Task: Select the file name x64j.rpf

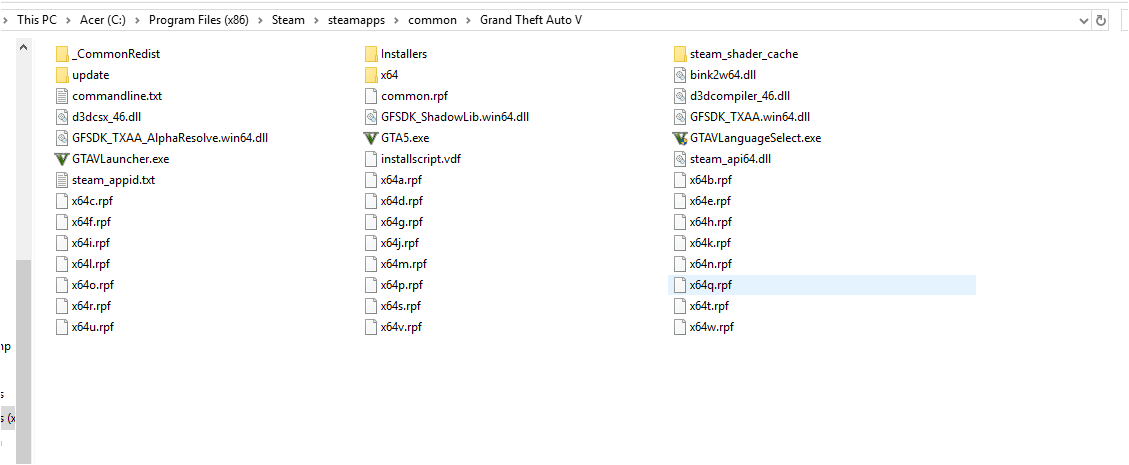Action: pyautogui.click(x=400, y=243)
